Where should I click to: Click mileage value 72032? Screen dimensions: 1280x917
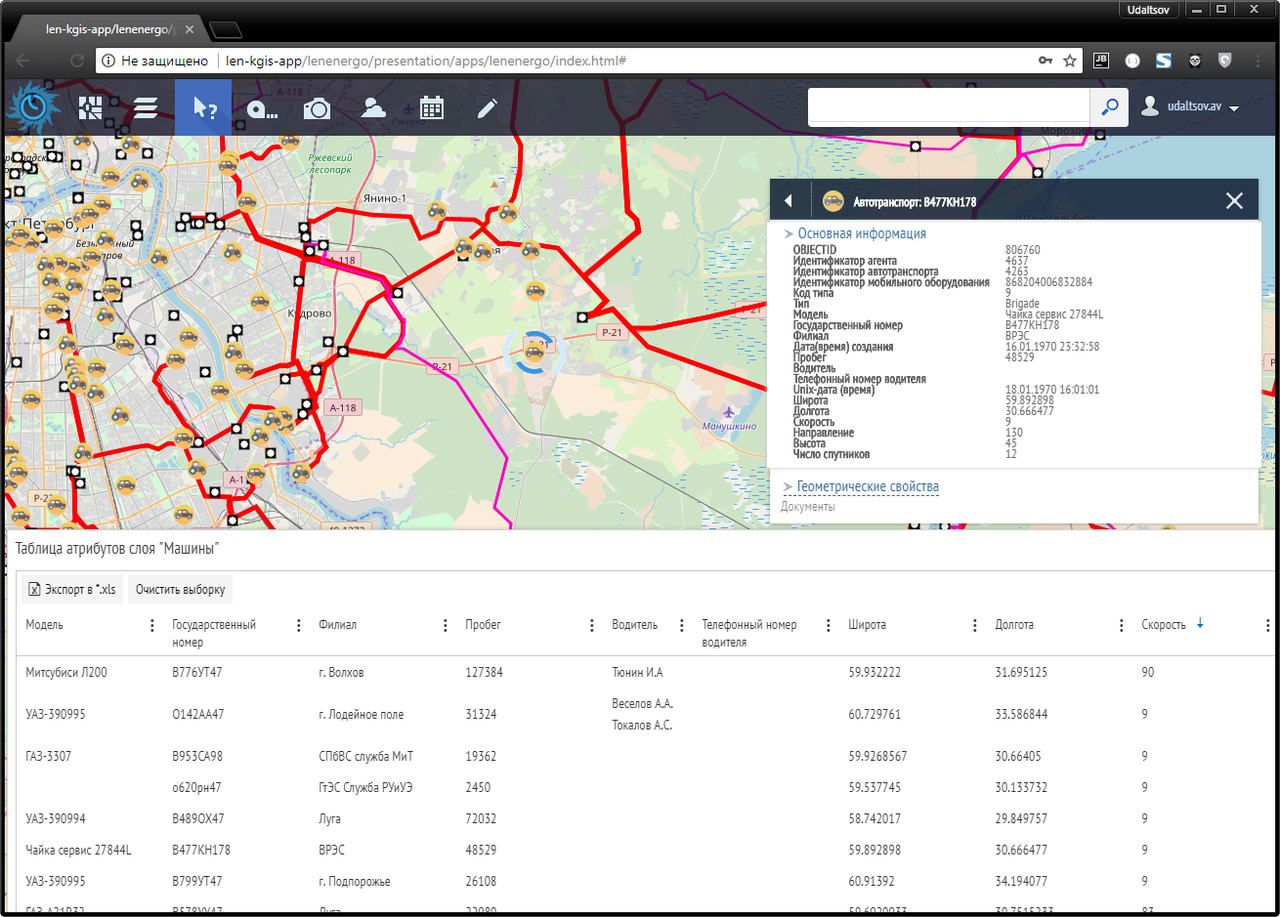pyautogui.click(x=481, y=818)
